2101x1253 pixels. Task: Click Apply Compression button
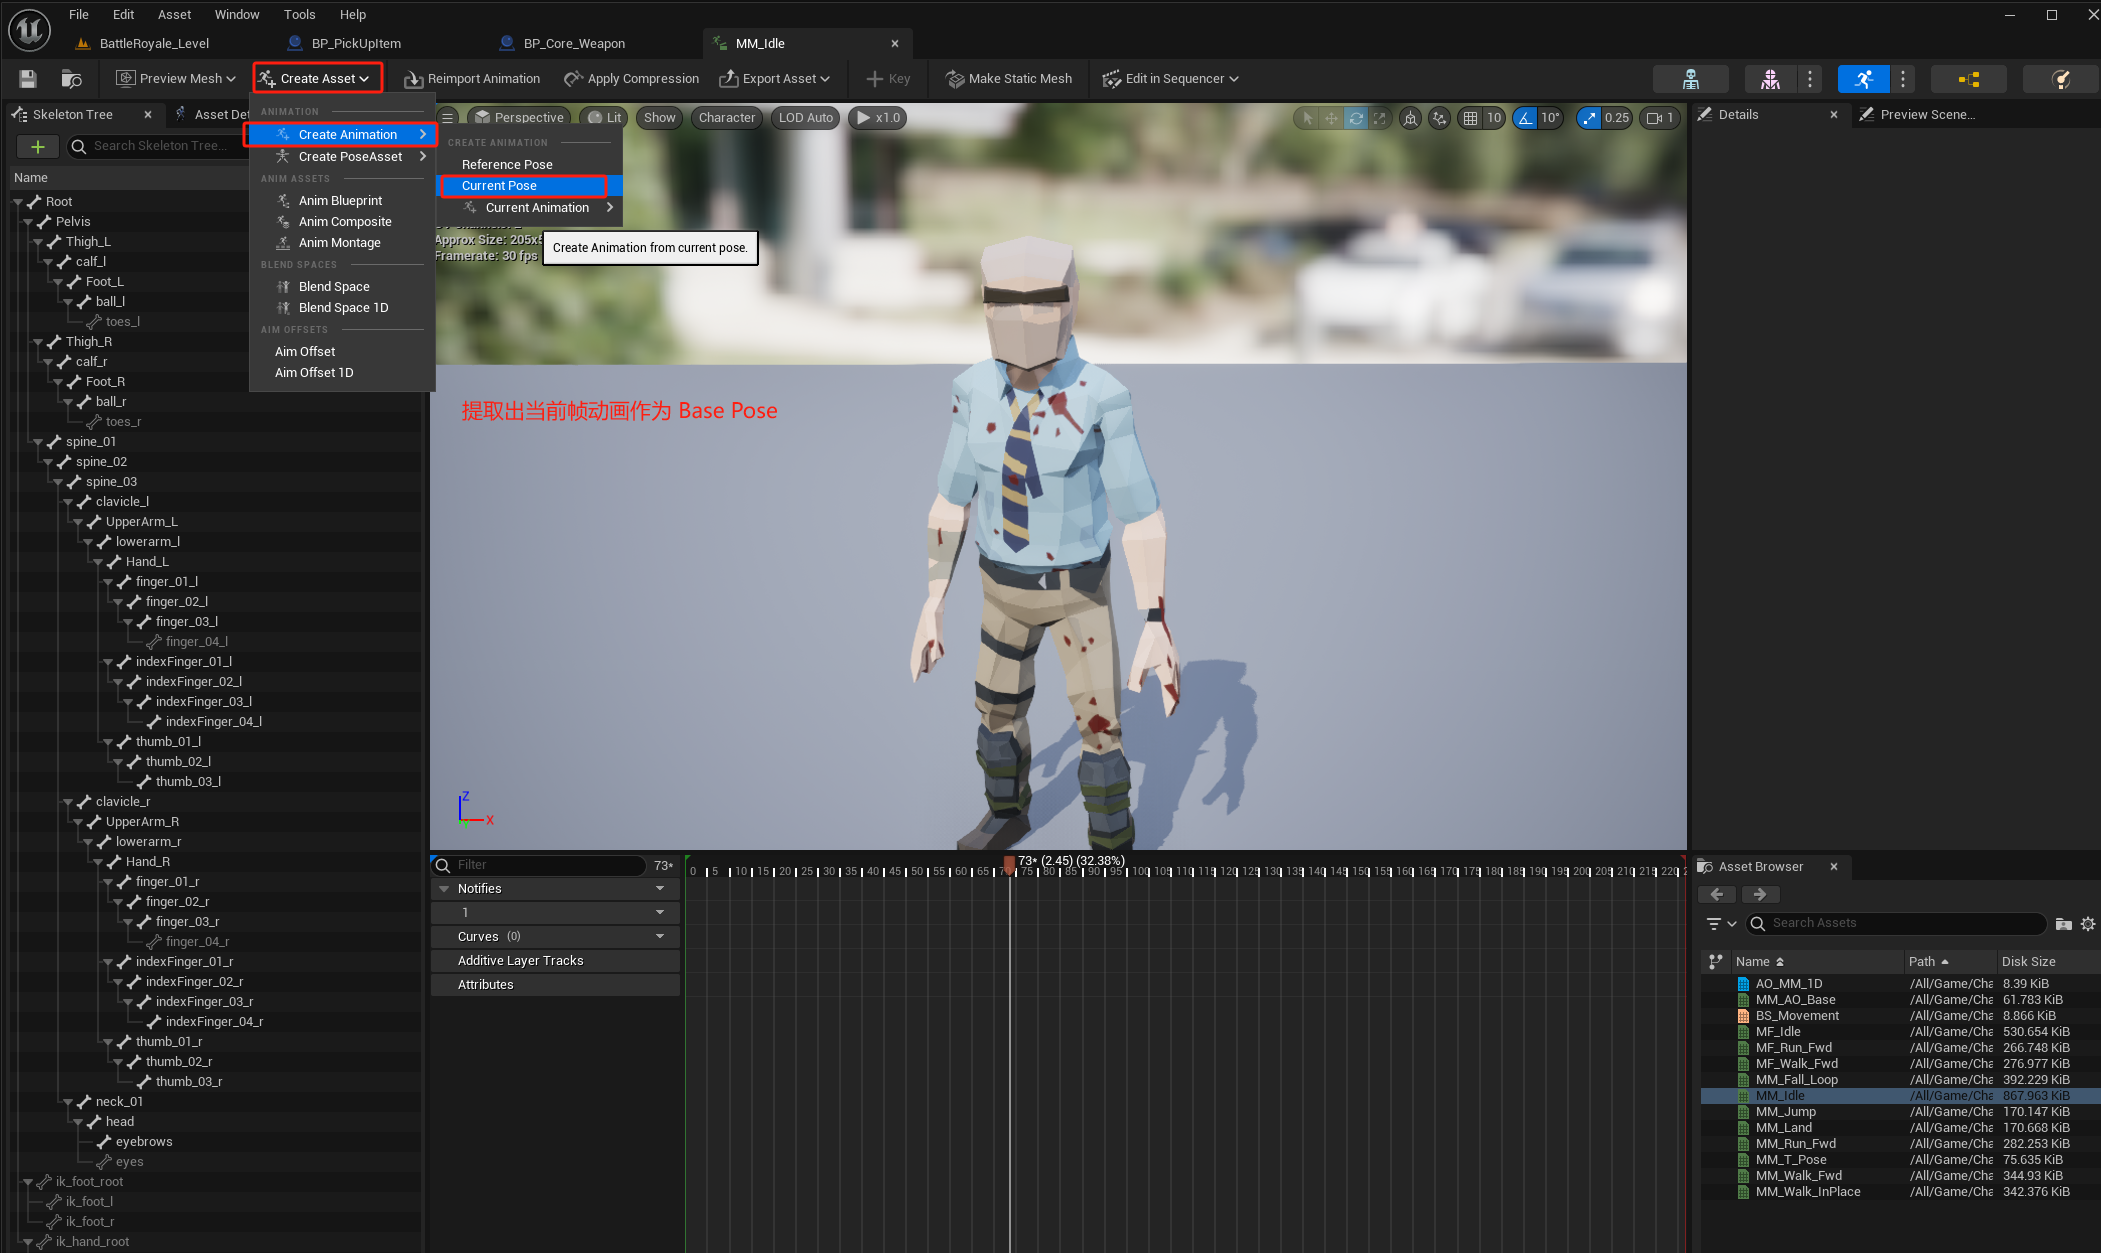(x=631, y=79)
